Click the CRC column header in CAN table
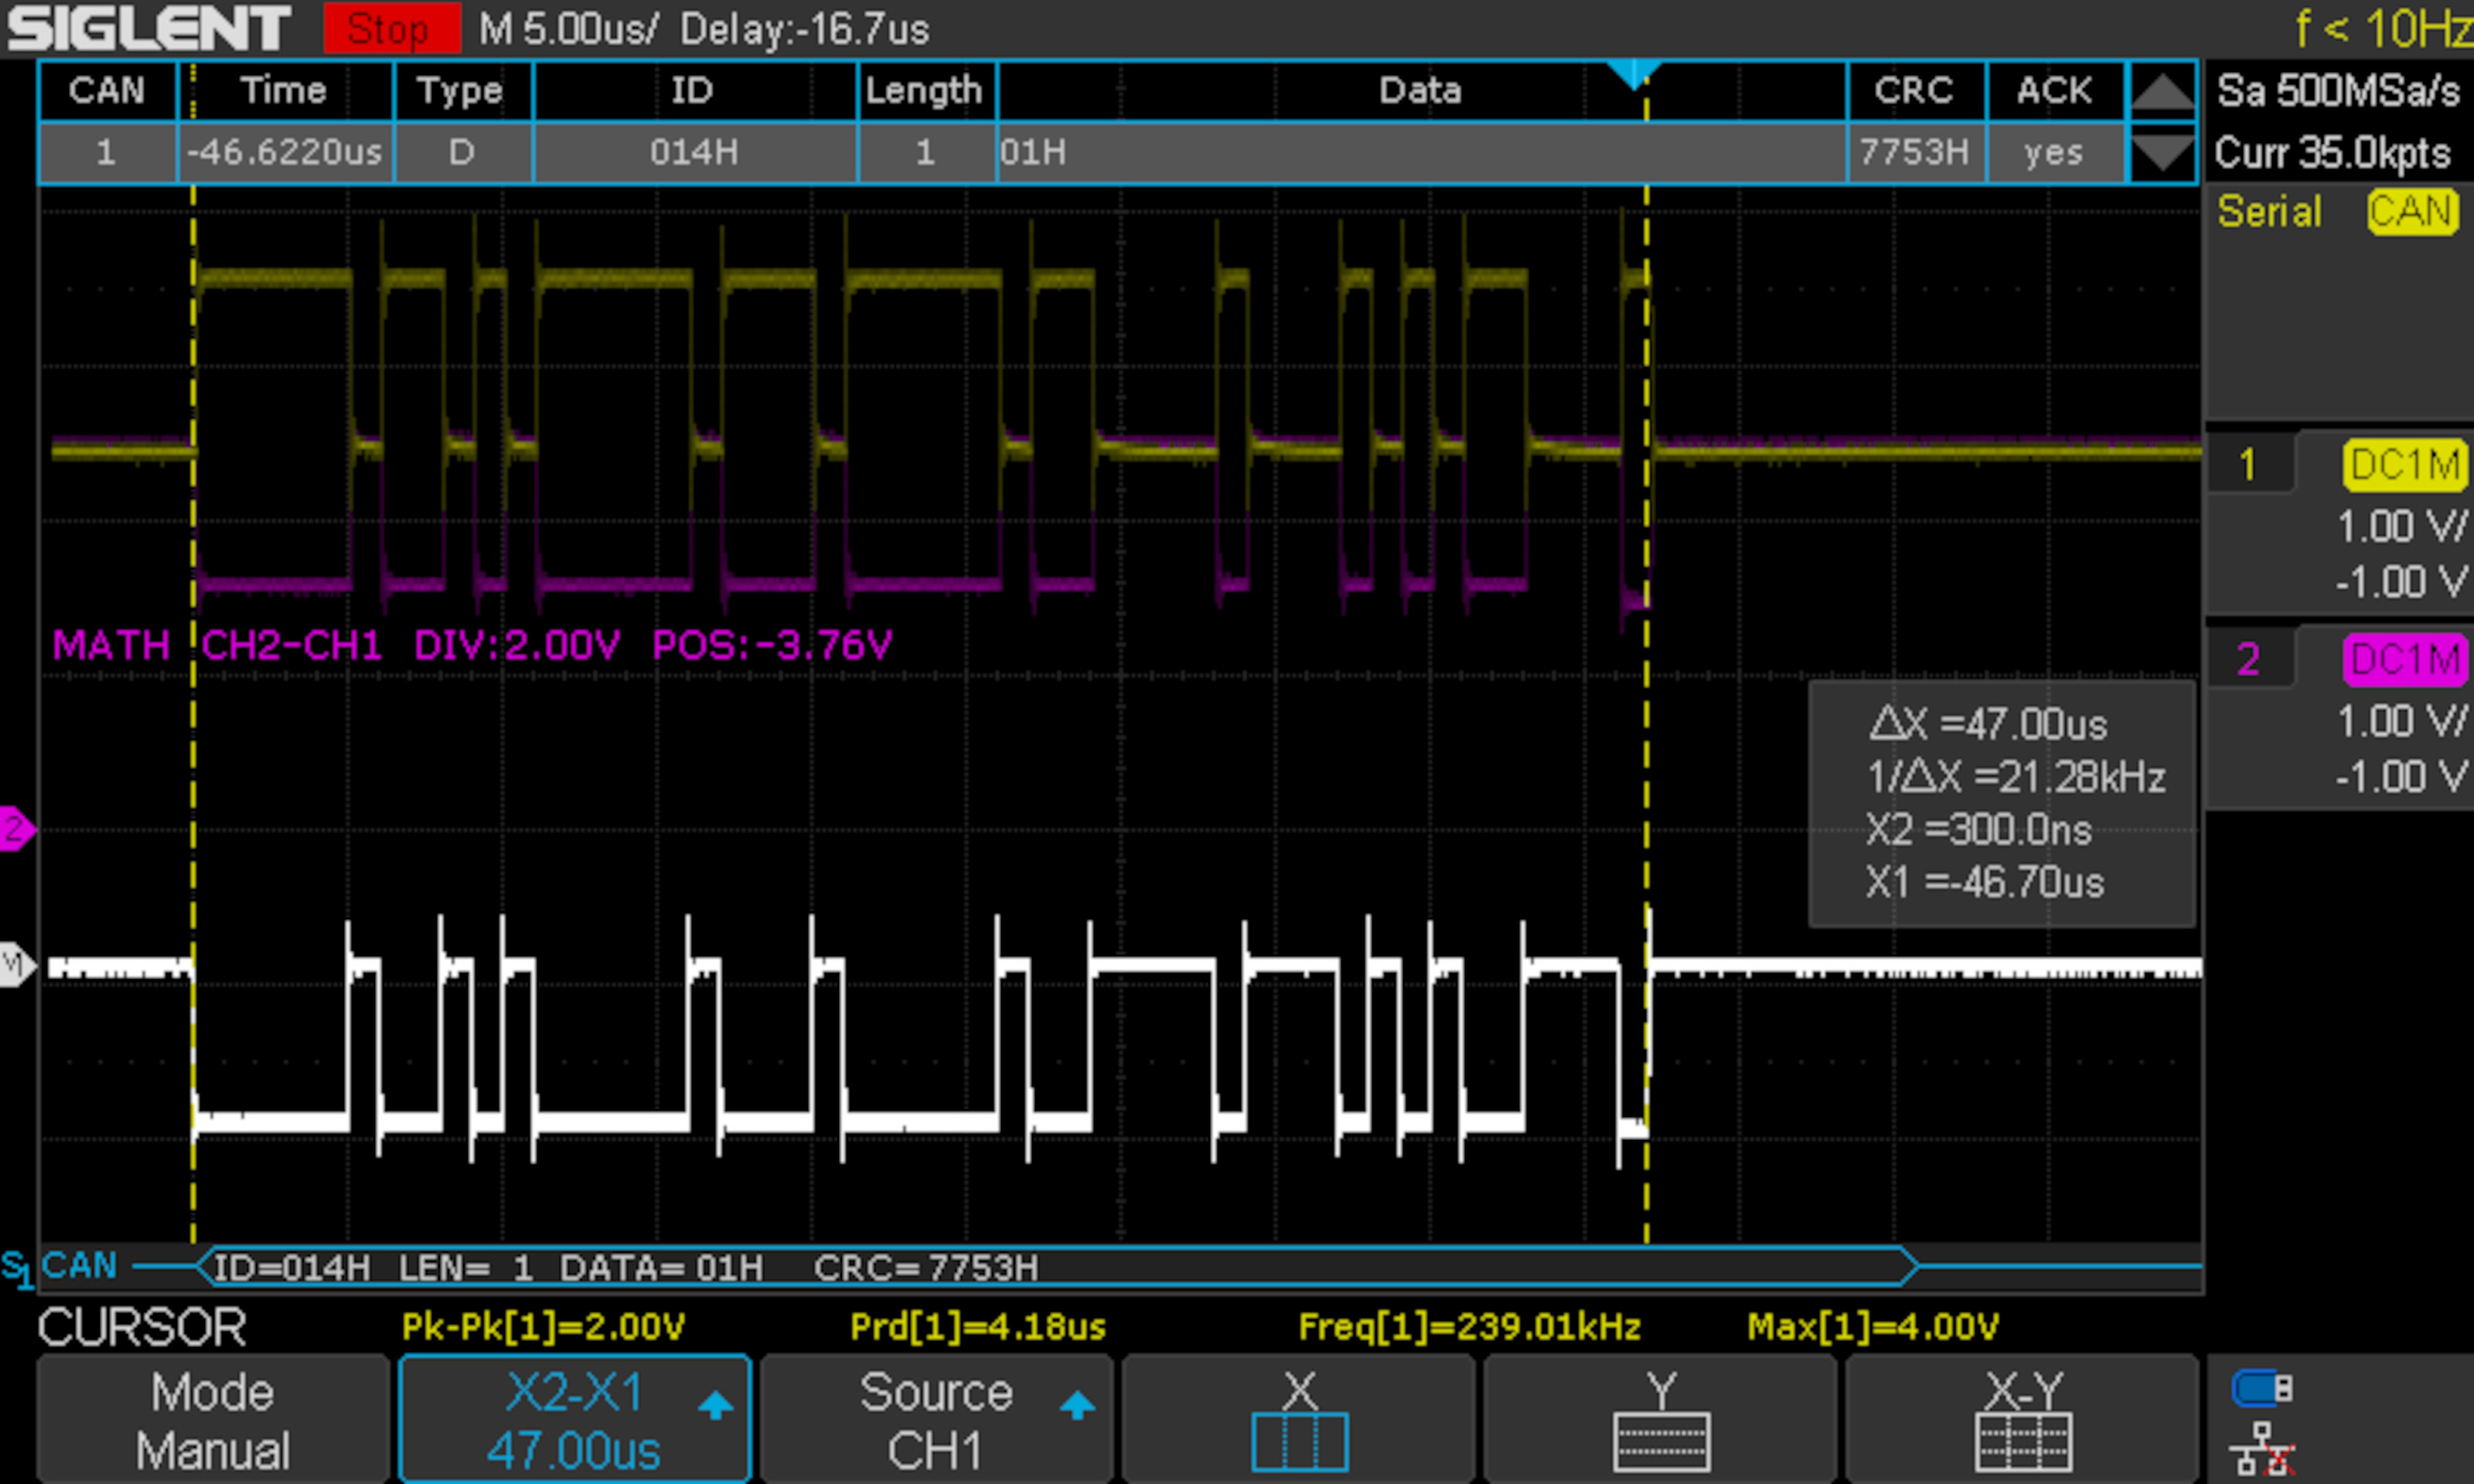This screenshot has width=2474, height=1484. coord(1914,91)
